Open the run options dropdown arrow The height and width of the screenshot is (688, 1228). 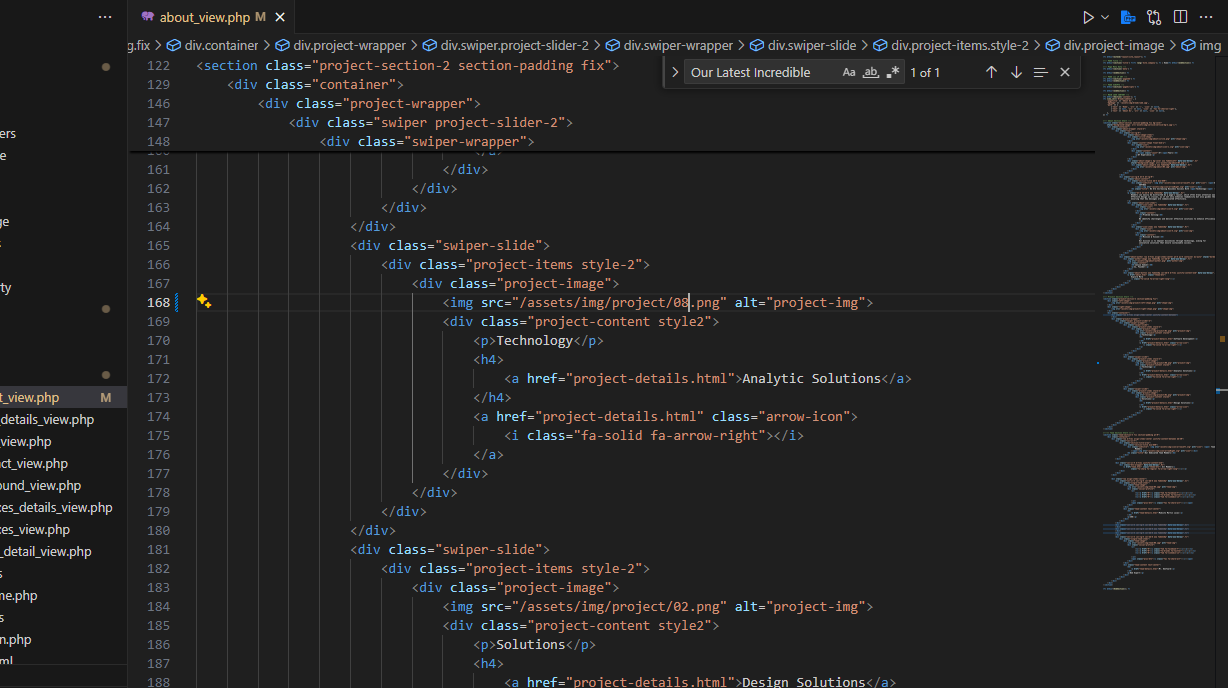[x=1104, y=17]
